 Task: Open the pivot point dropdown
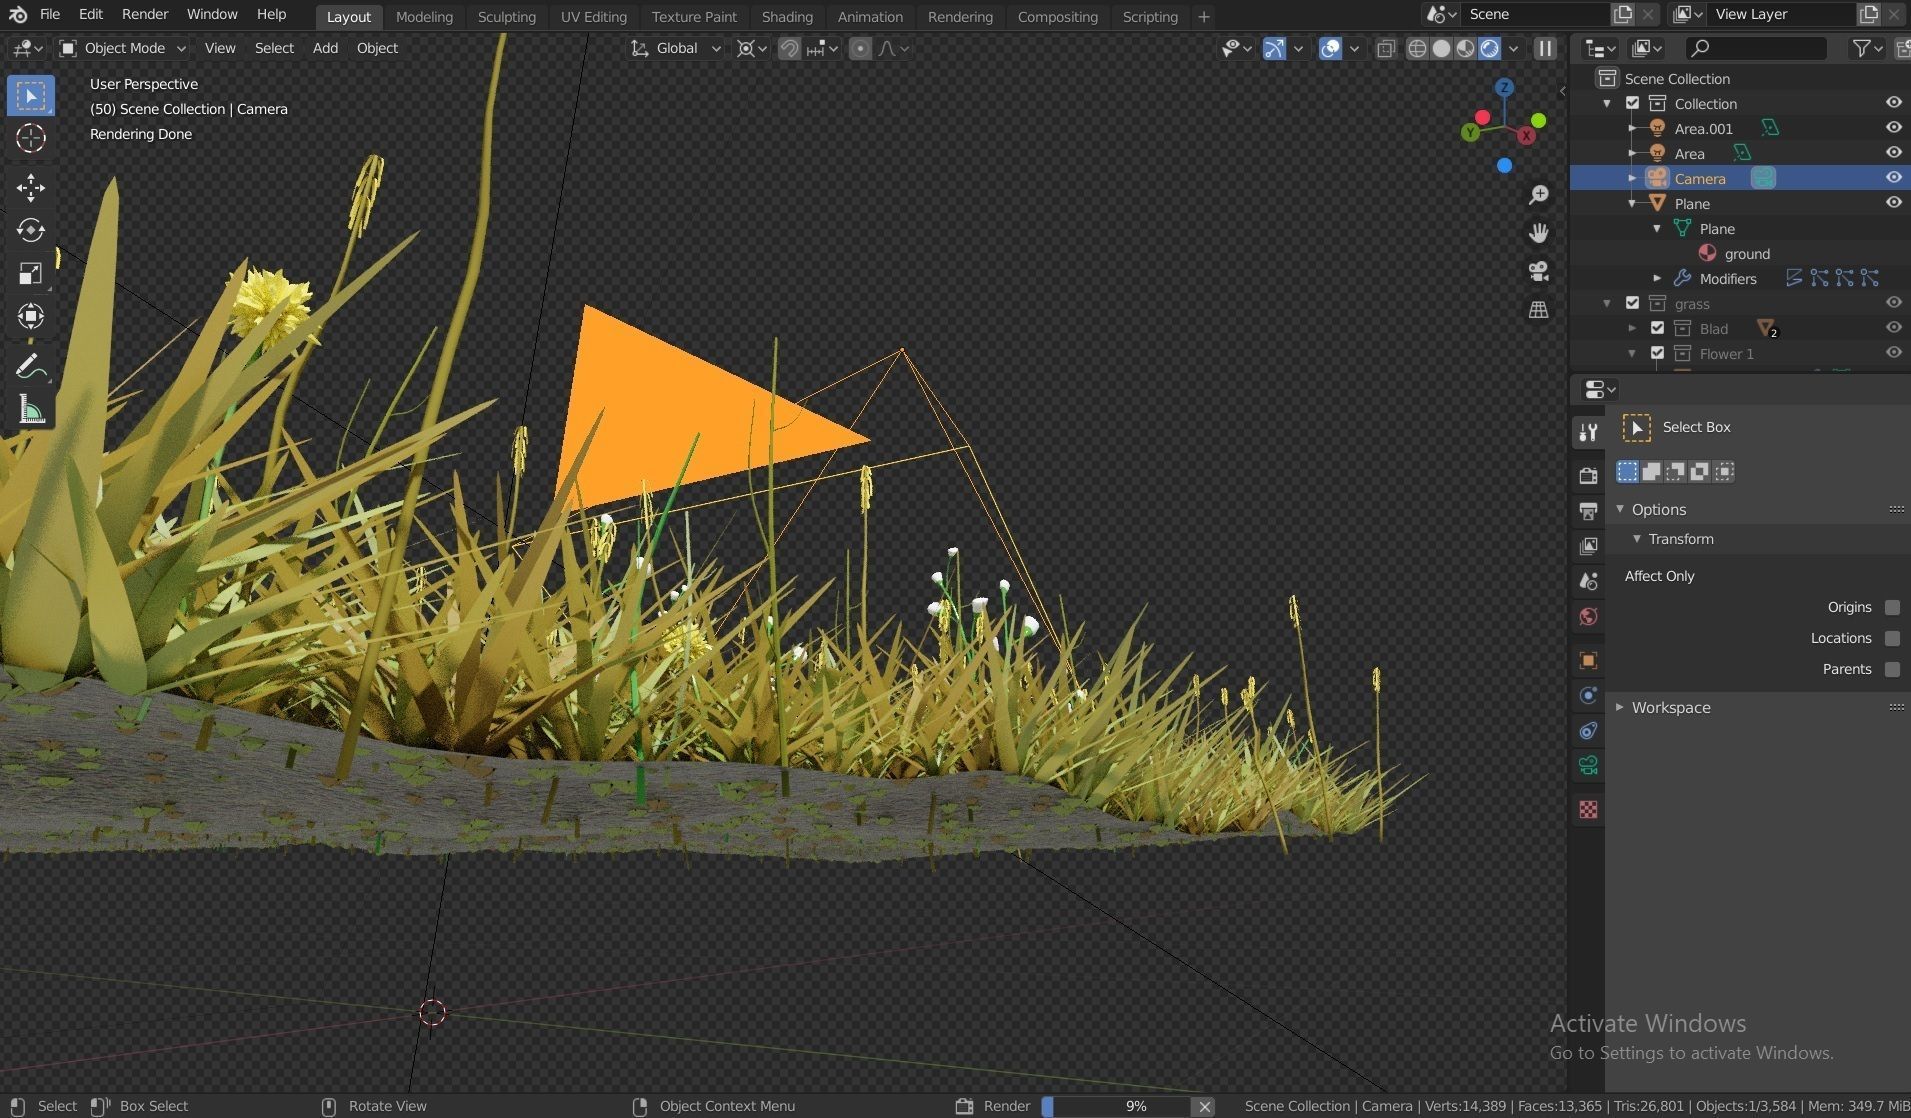751,48
